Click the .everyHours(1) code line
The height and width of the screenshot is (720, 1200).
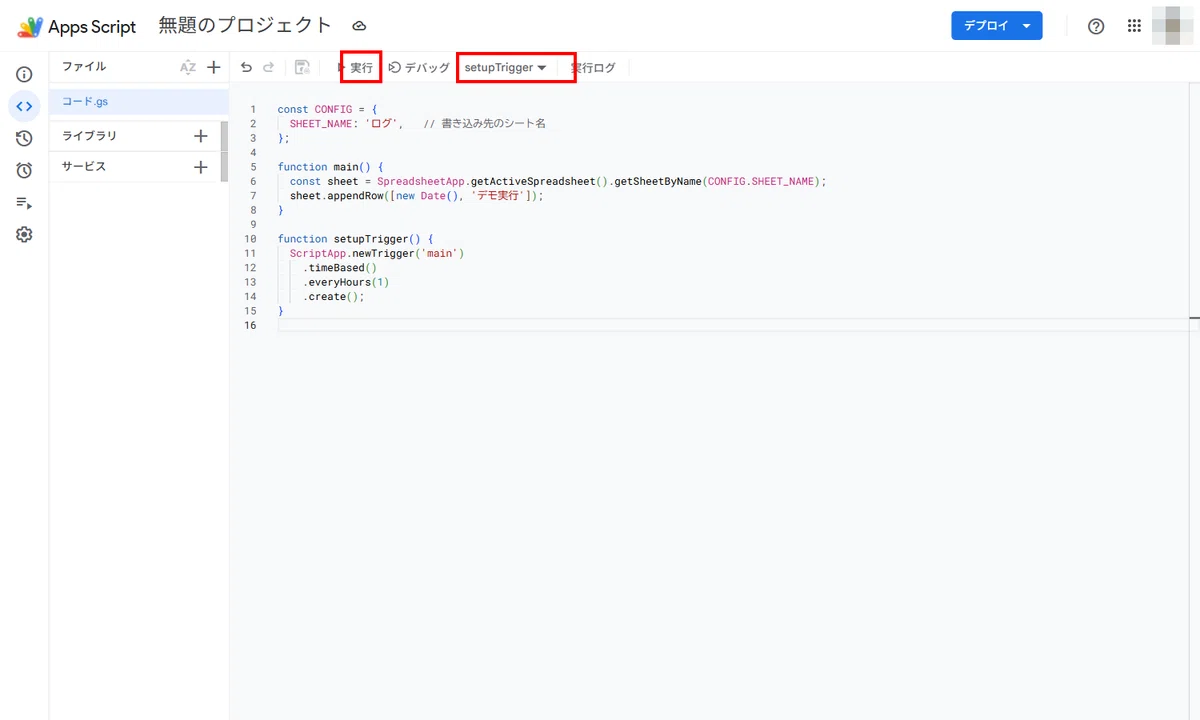pos(346,282)
